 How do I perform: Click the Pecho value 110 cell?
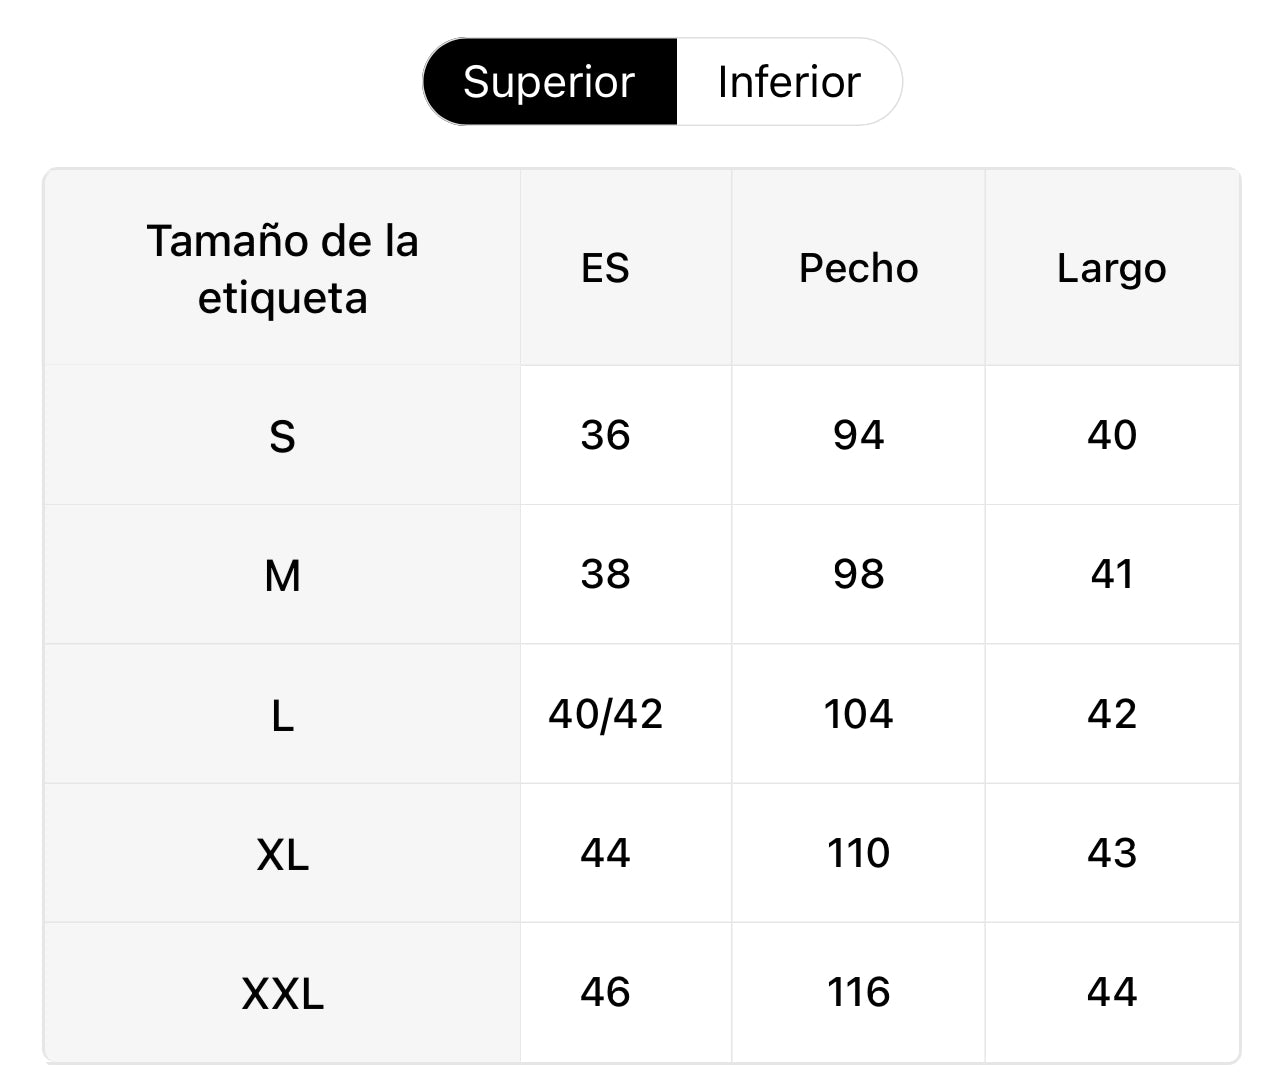tap(858, 853)
